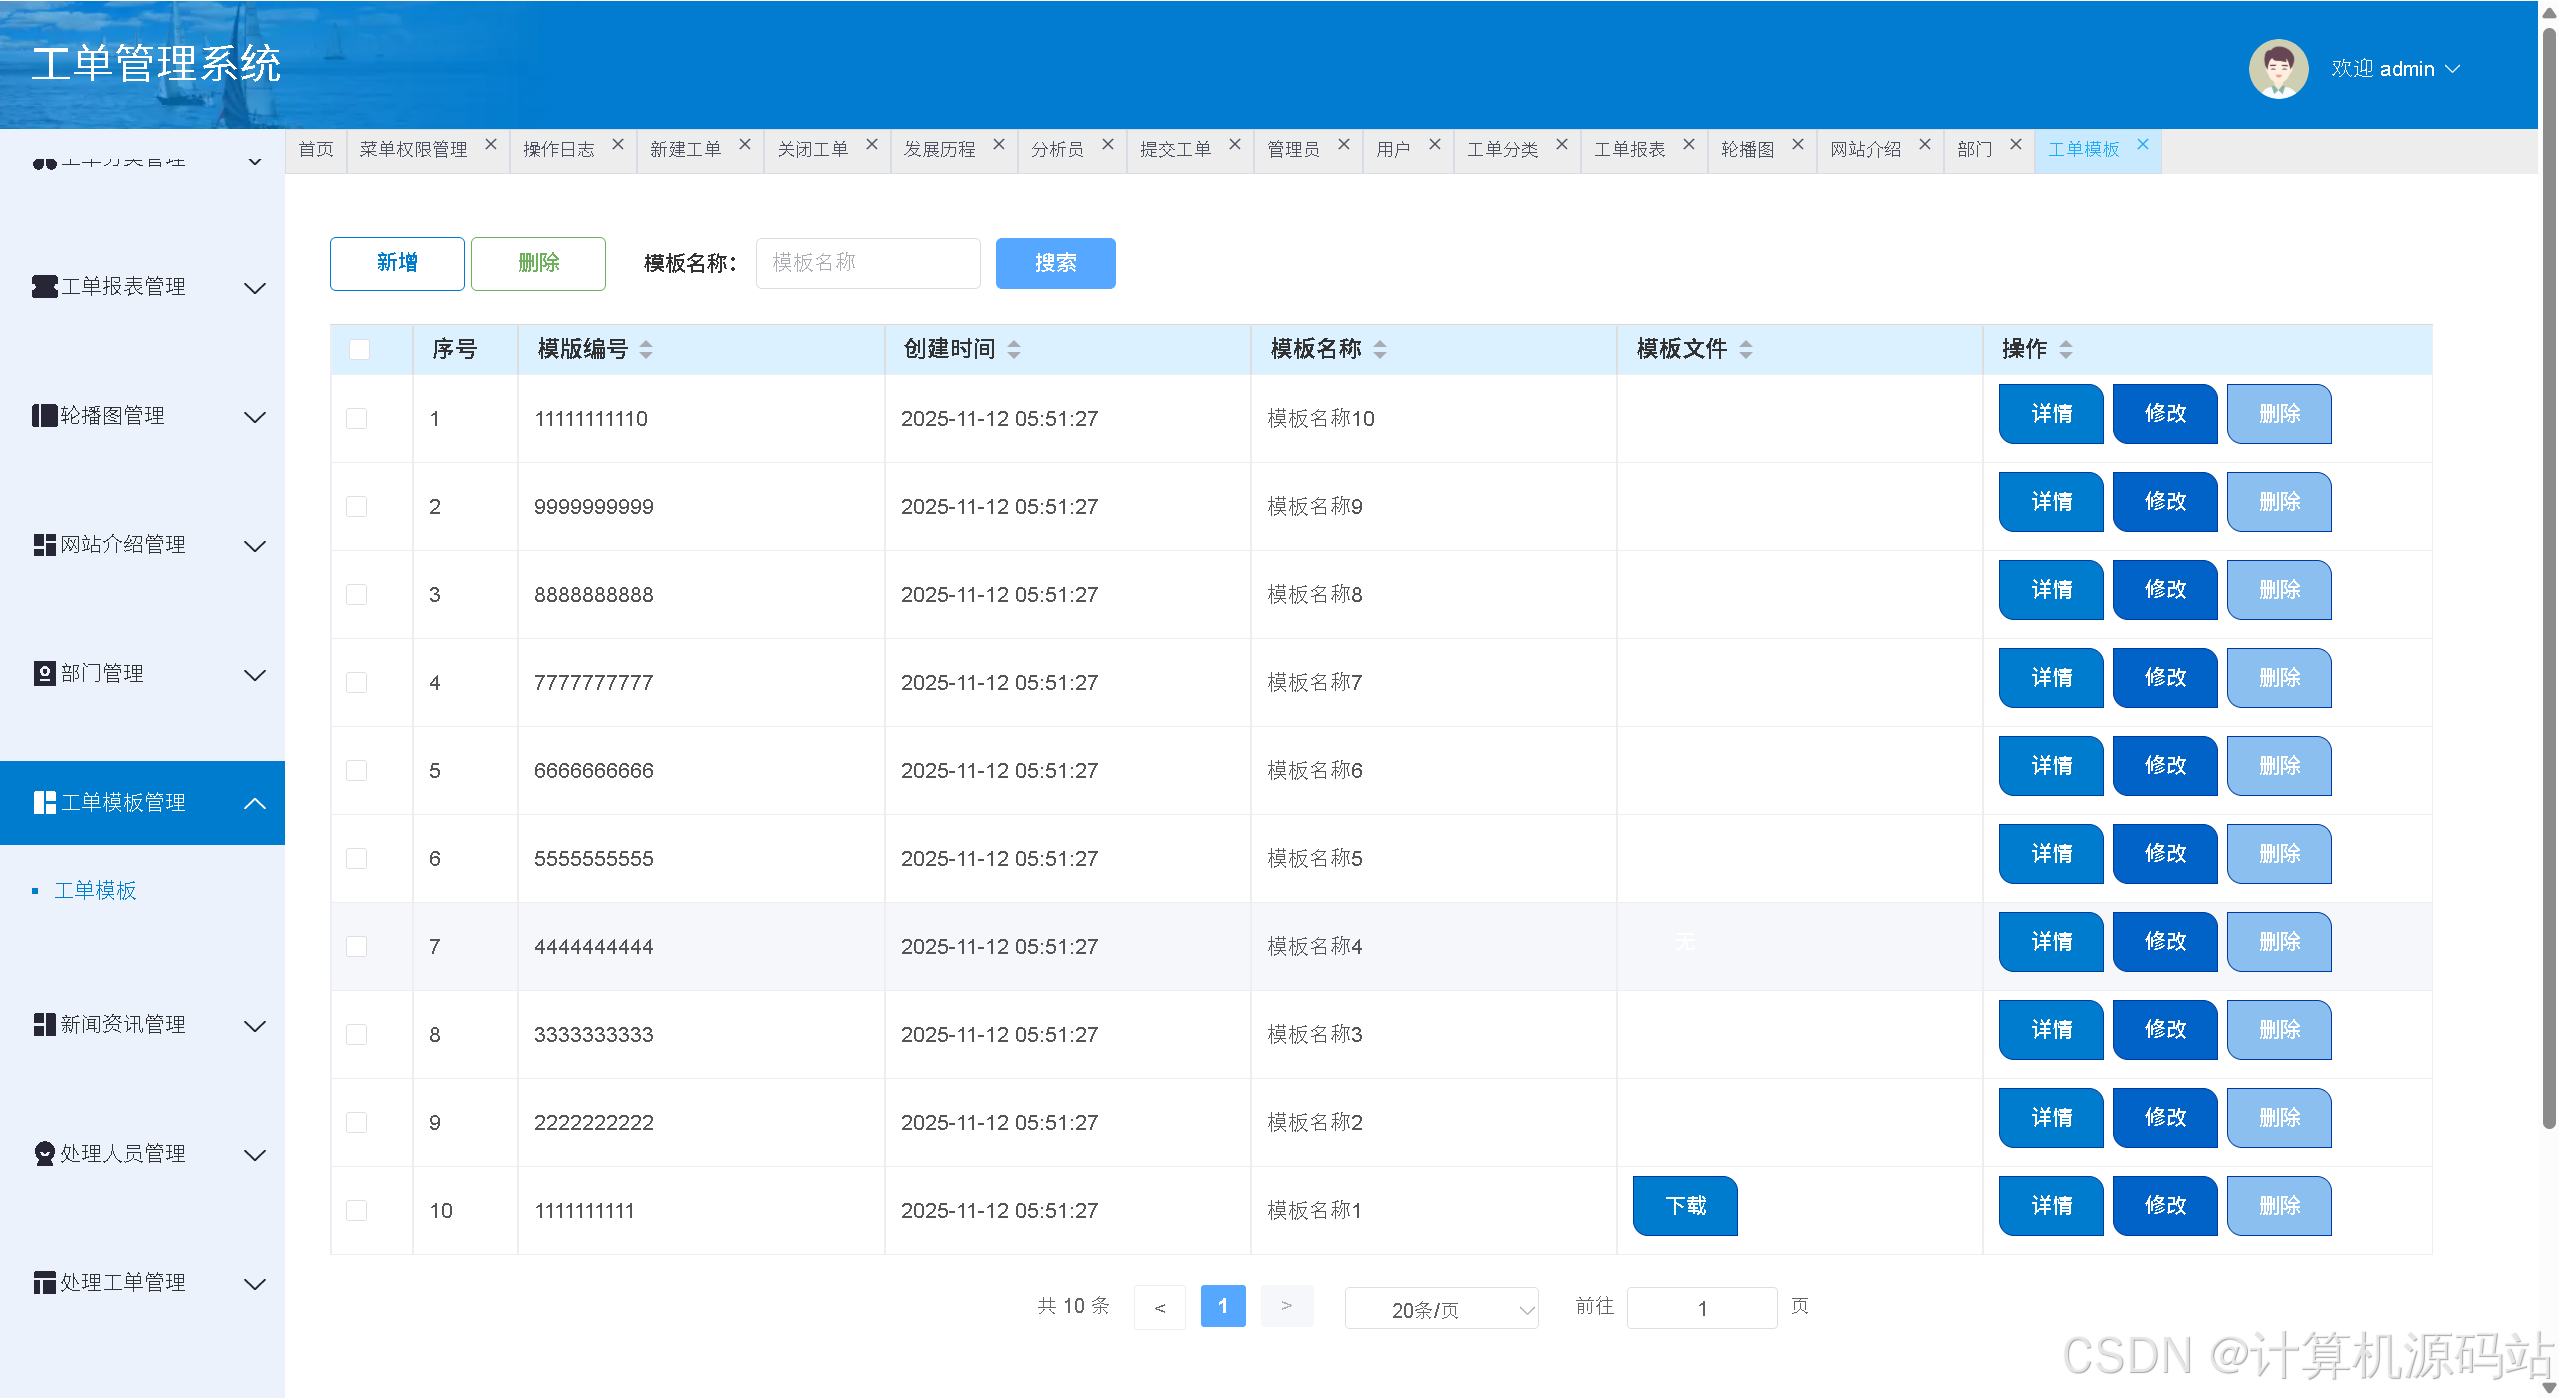
Task: Click the 网站介绍管理 grid icon
Action: click(x=44, y=545)
